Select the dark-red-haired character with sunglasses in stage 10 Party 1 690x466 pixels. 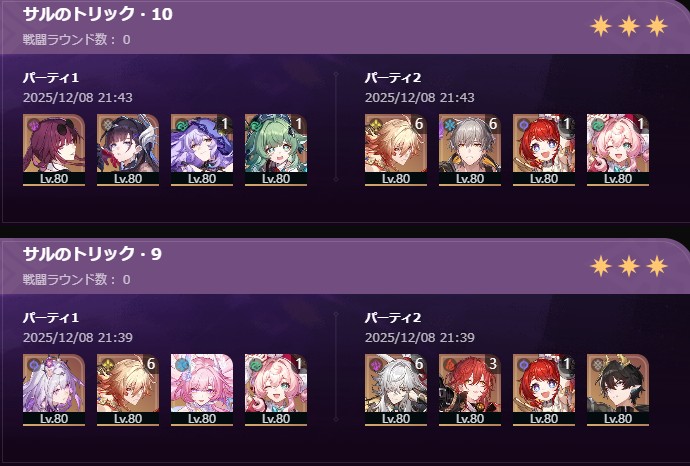click(54, 150)
